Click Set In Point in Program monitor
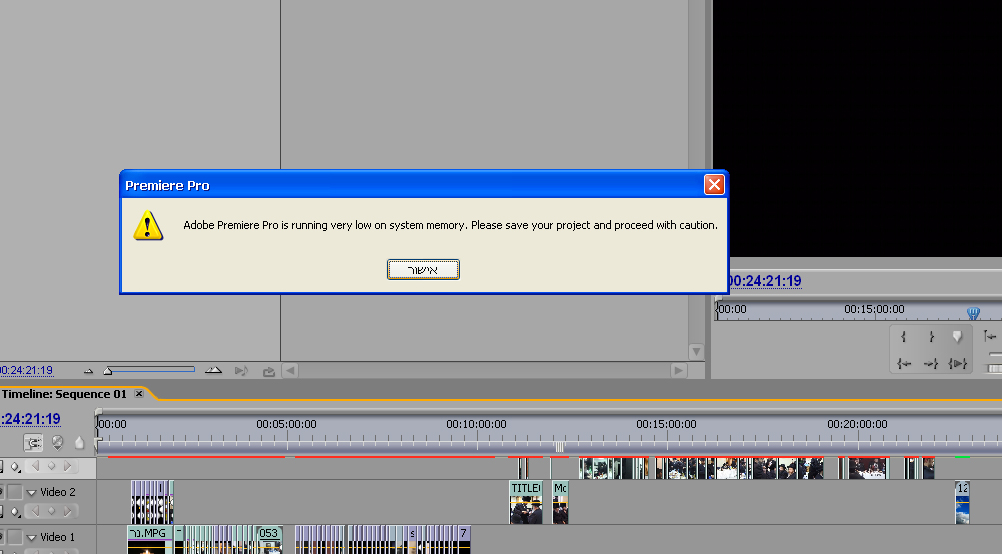The image size is (1002, 554). point(903,336)
